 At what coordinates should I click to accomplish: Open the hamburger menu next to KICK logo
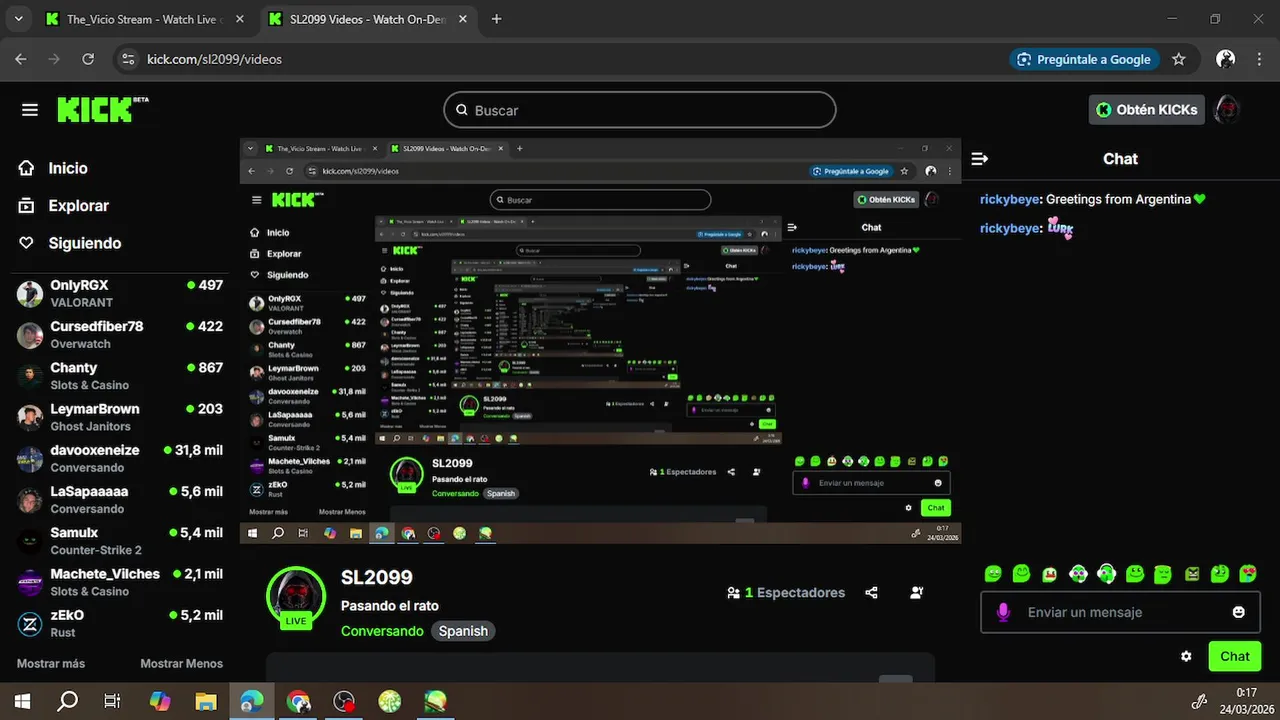(30, 110)
